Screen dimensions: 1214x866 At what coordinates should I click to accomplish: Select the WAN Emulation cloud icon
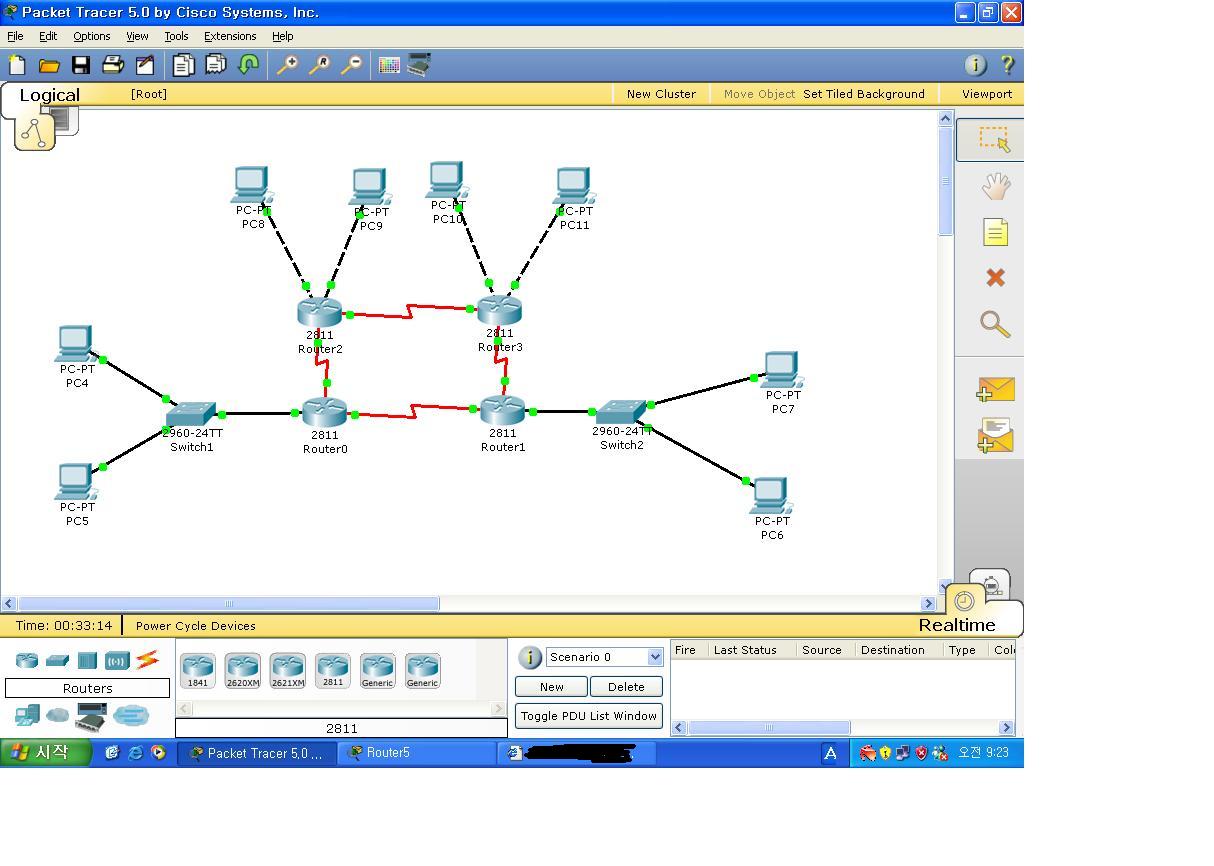click(x=57, y=715)
